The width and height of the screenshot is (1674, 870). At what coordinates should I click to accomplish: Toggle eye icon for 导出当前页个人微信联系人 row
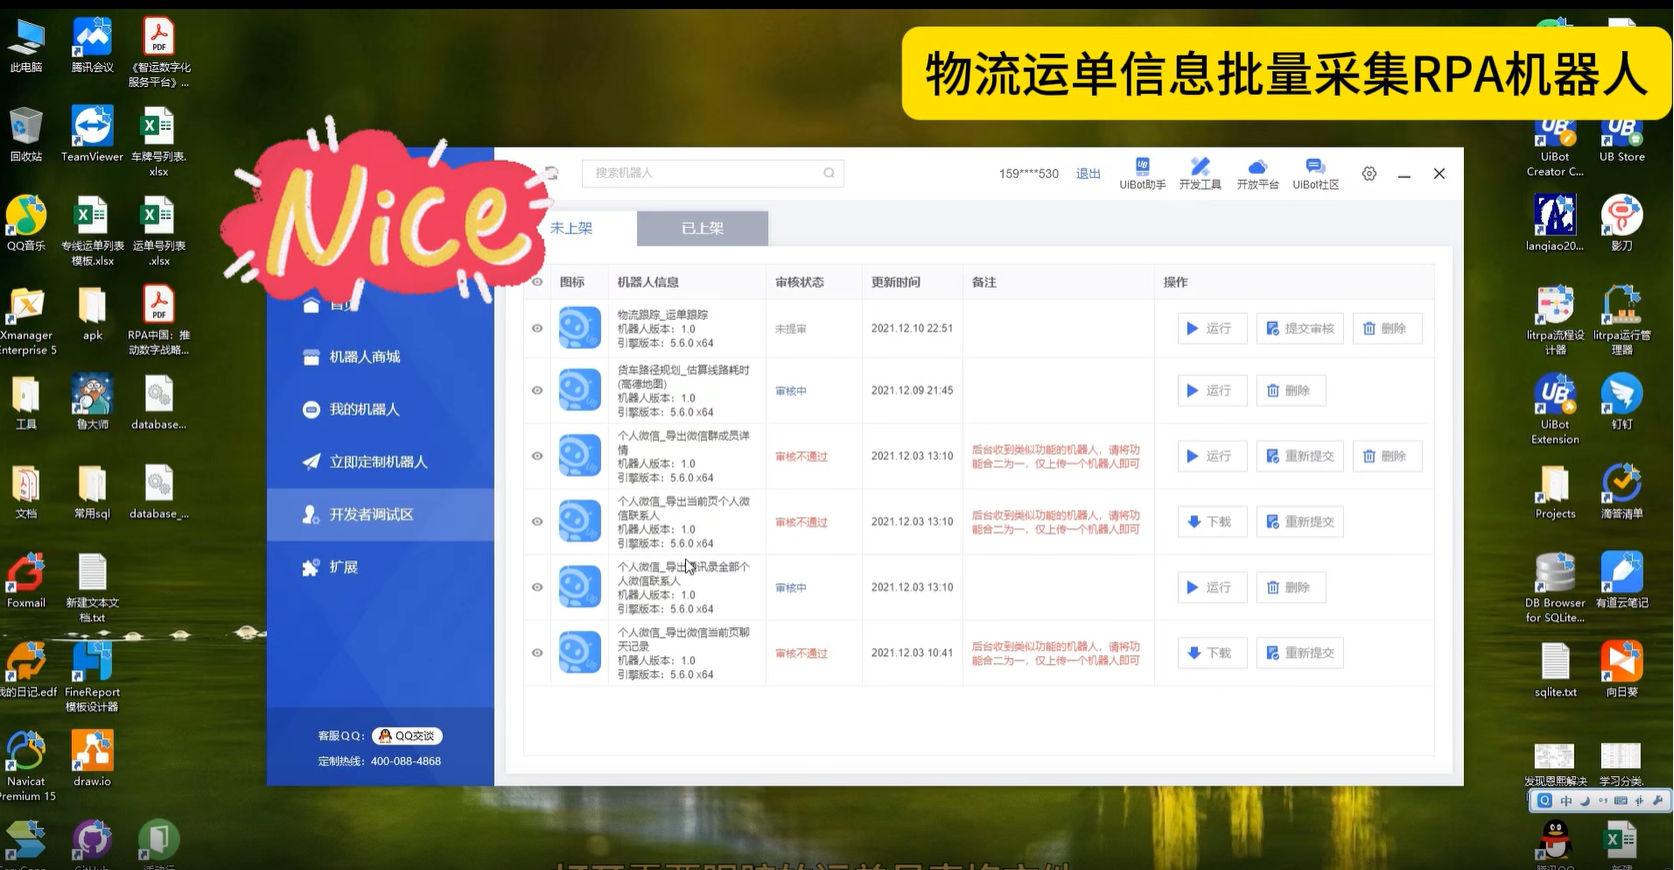tap(537, 522)
